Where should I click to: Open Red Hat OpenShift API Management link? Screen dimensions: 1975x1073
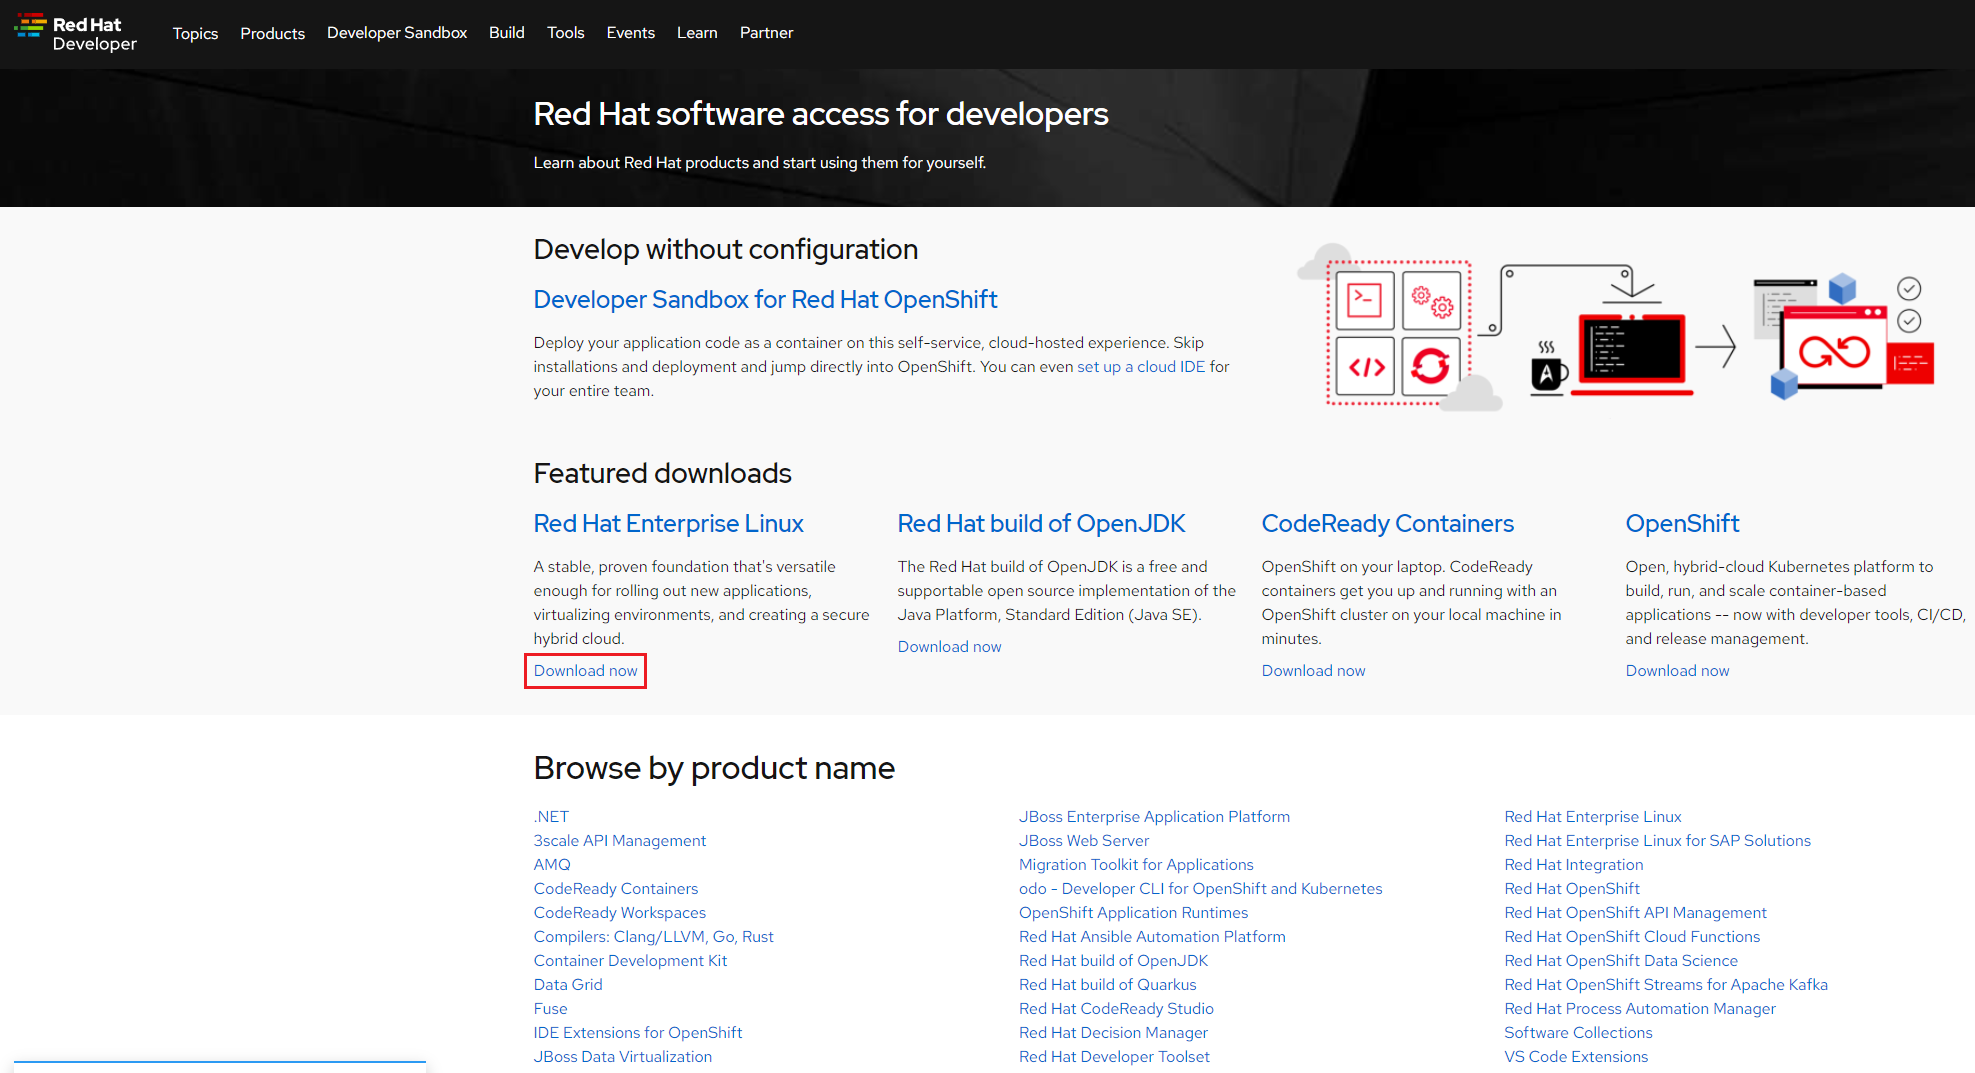click(1635, 913)
